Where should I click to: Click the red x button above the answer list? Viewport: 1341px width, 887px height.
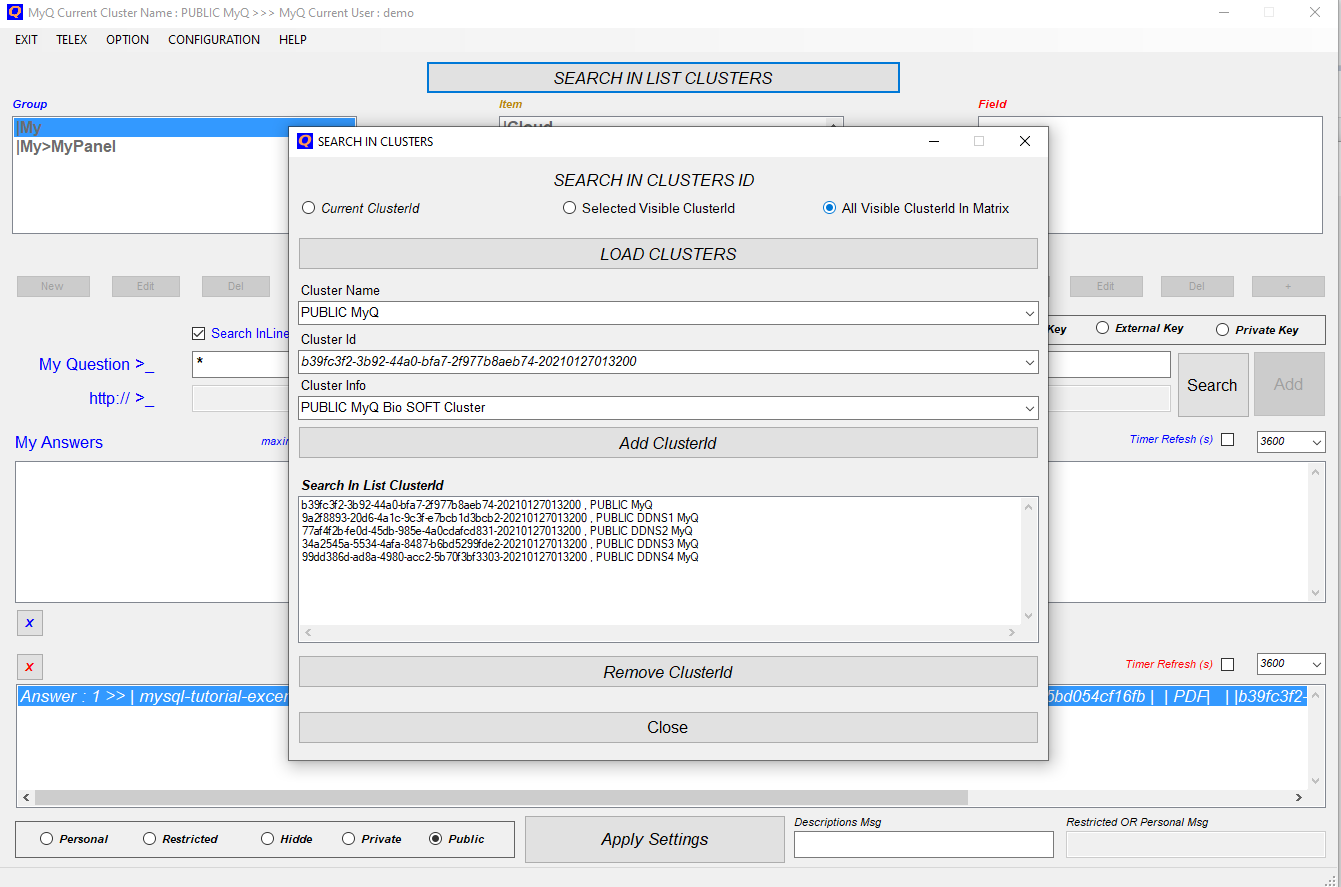pyautogui.click(x=29, y=667)
